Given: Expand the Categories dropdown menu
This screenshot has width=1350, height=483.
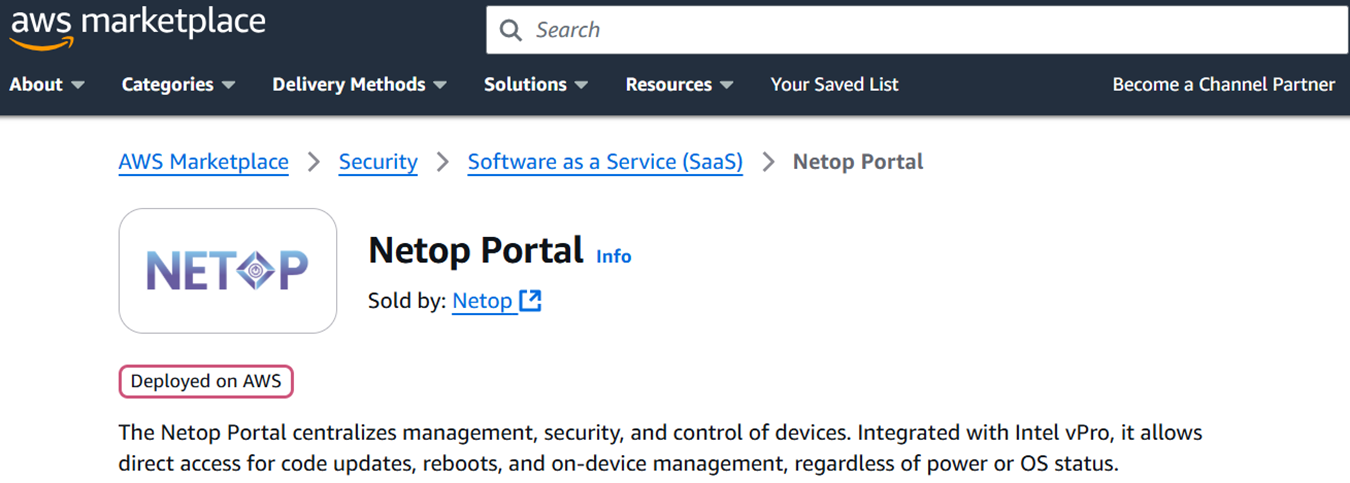Looking at the screenshot, I should [x=178, y=85].
